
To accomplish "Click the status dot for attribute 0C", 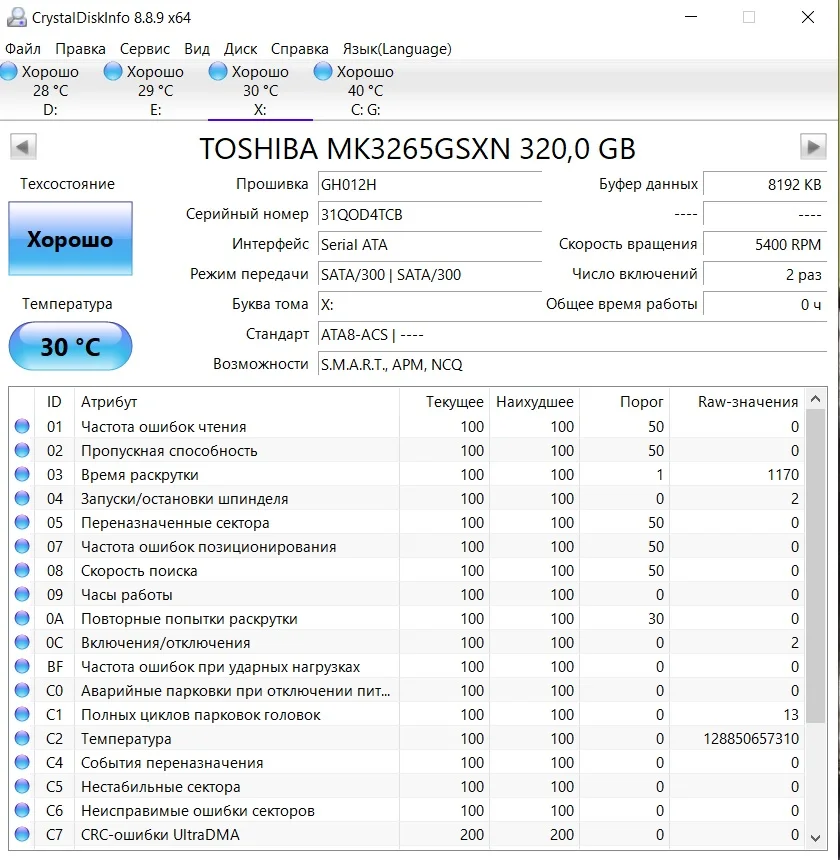I will (22, 642).
